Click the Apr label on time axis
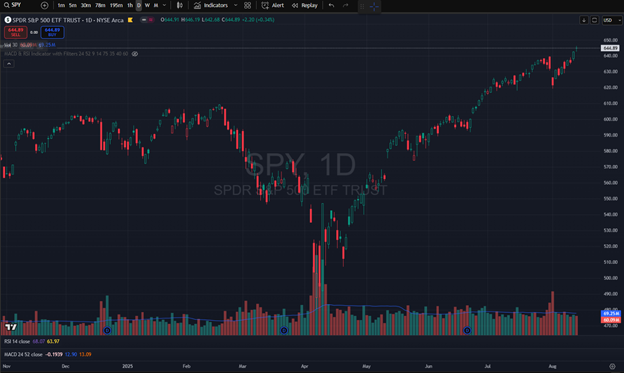Viewport: 624px width, 373px height. click(x=304, y=366)
